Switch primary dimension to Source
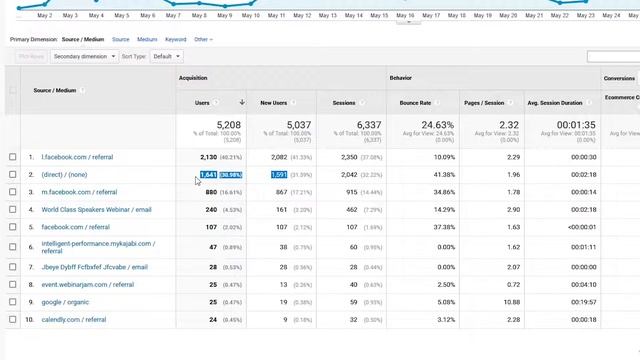 point(120,40)
